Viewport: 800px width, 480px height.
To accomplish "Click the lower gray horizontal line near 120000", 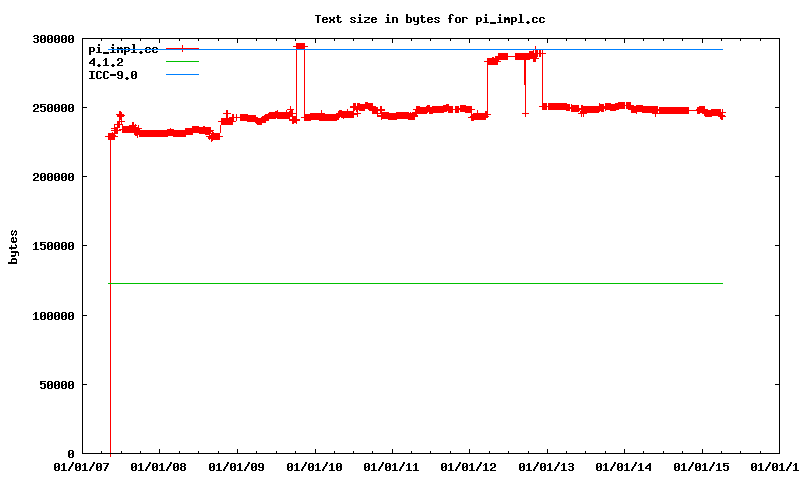I will pyautogui.click(x=400, y=283).
